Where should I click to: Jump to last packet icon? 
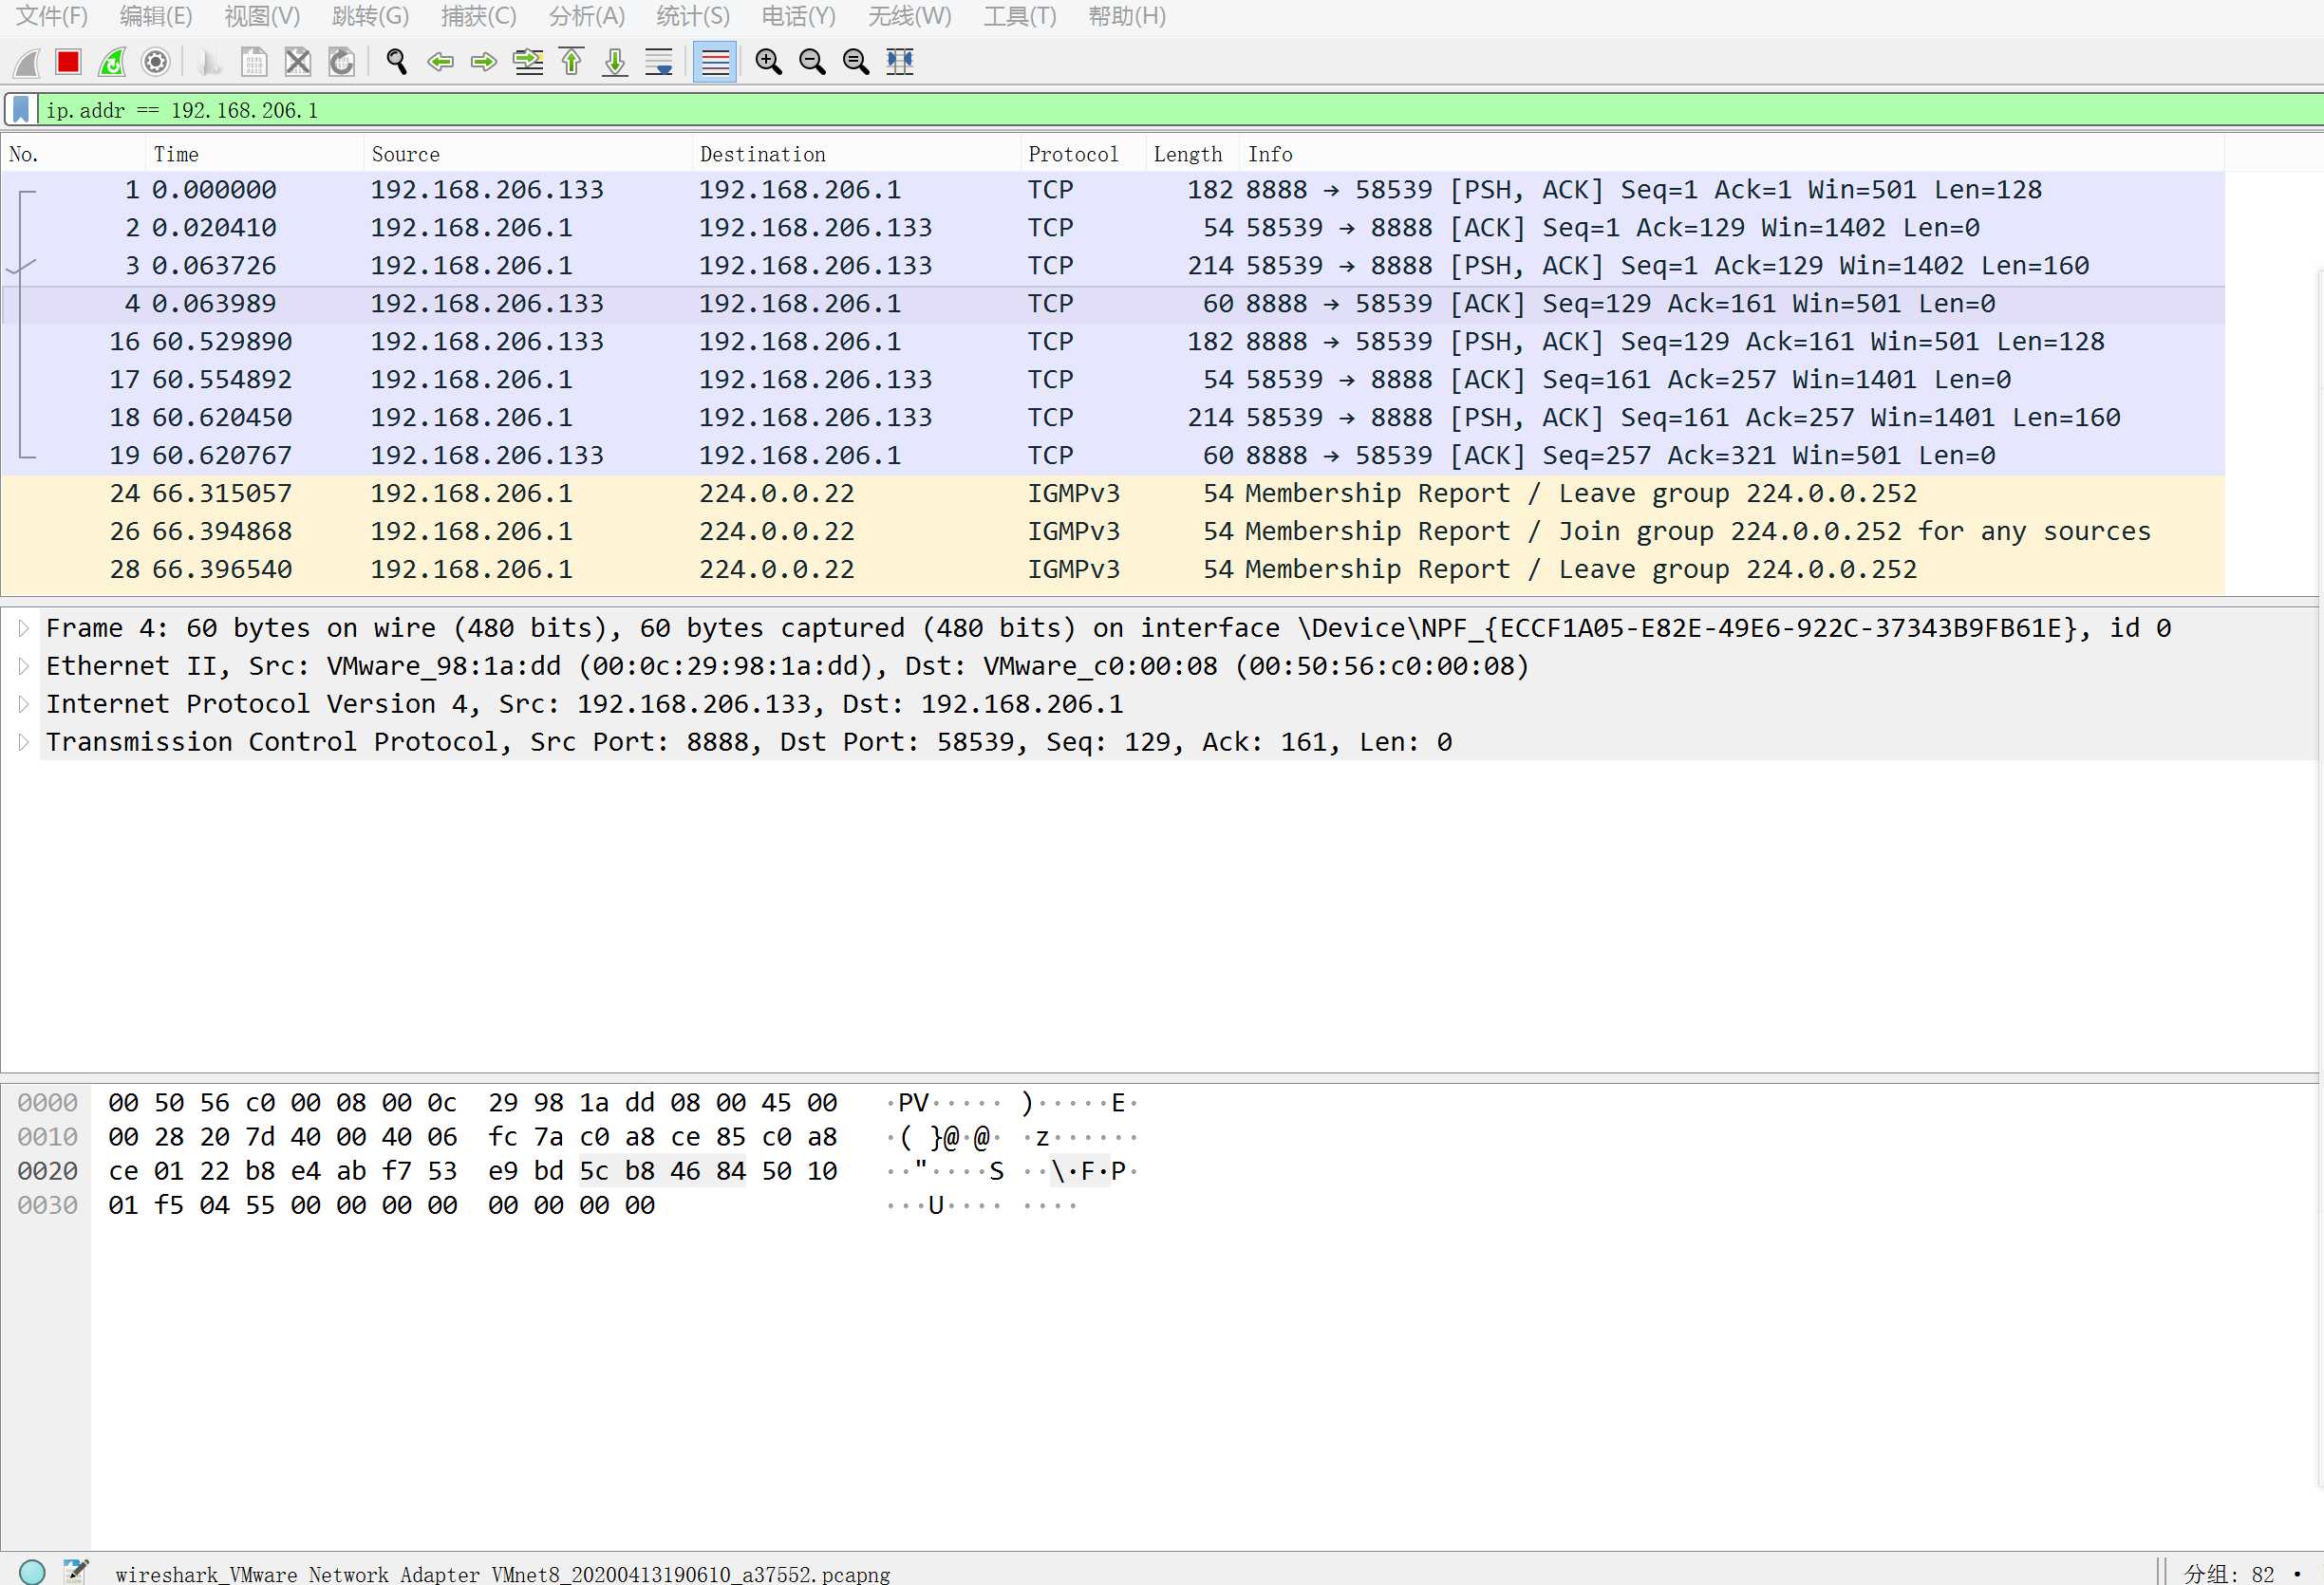[x=615, y=62]
